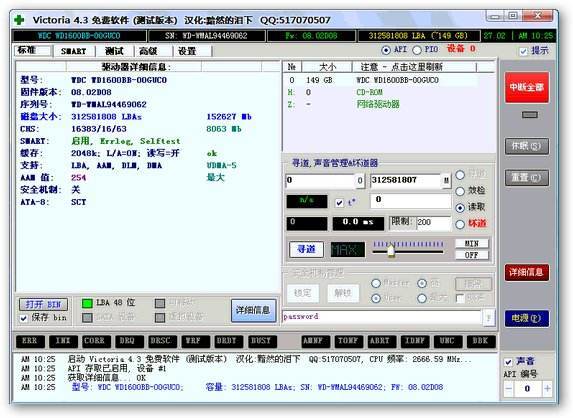Select the Z: 网络驱动器 row
This screenshot has height=418, width=573.
point(380,104)
